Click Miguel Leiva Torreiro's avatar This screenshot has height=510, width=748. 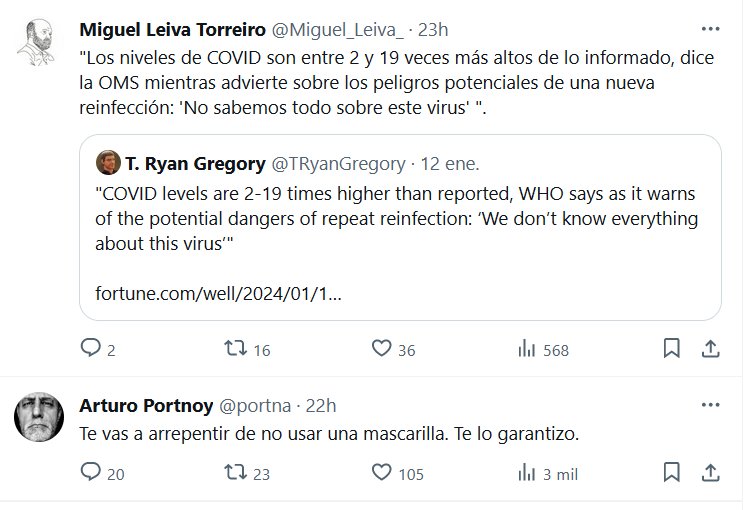click(39, 40)
